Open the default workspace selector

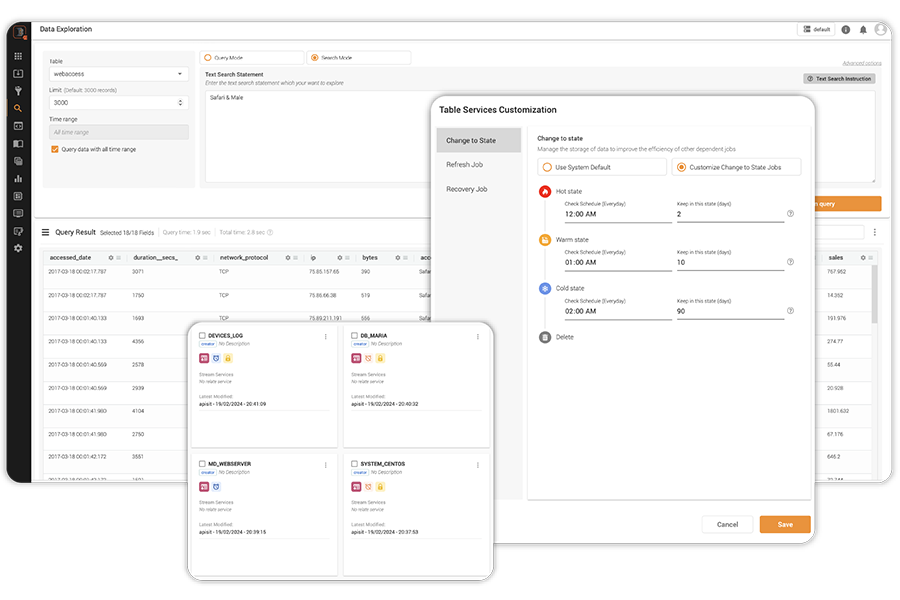coord(816,29)
